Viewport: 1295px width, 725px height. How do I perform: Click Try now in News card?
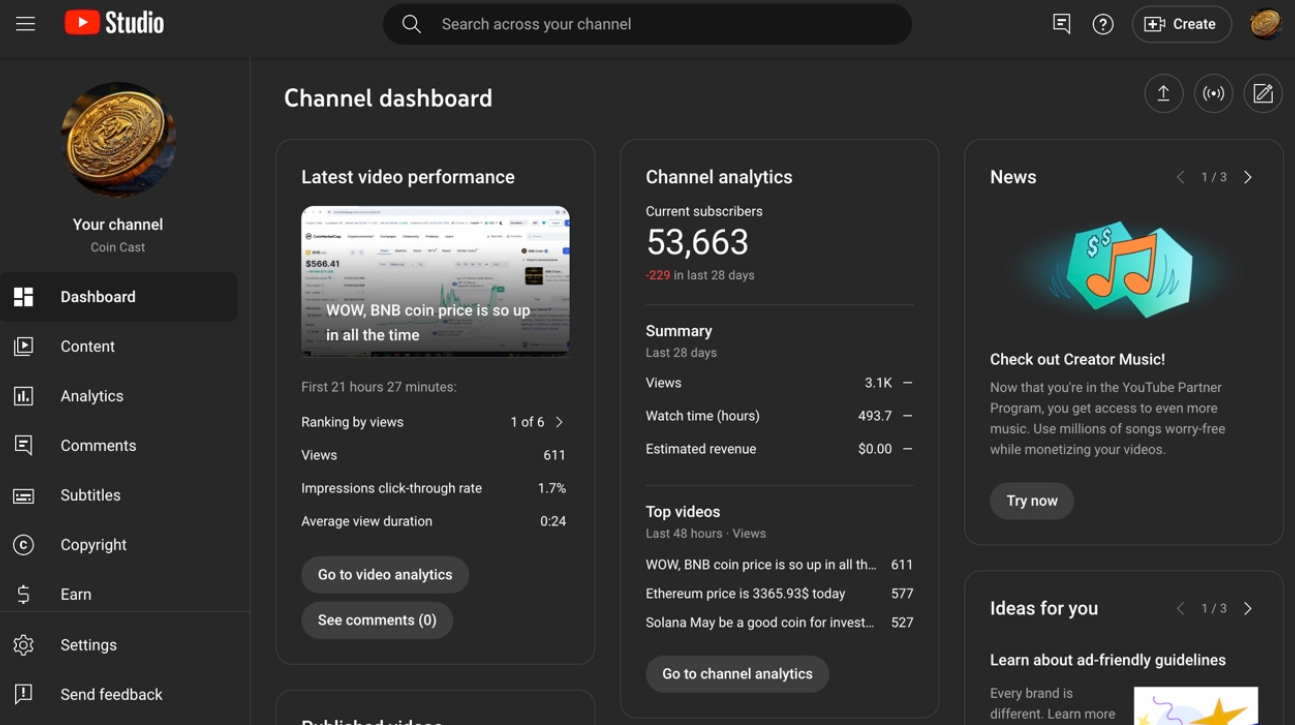pos(1032,501)
